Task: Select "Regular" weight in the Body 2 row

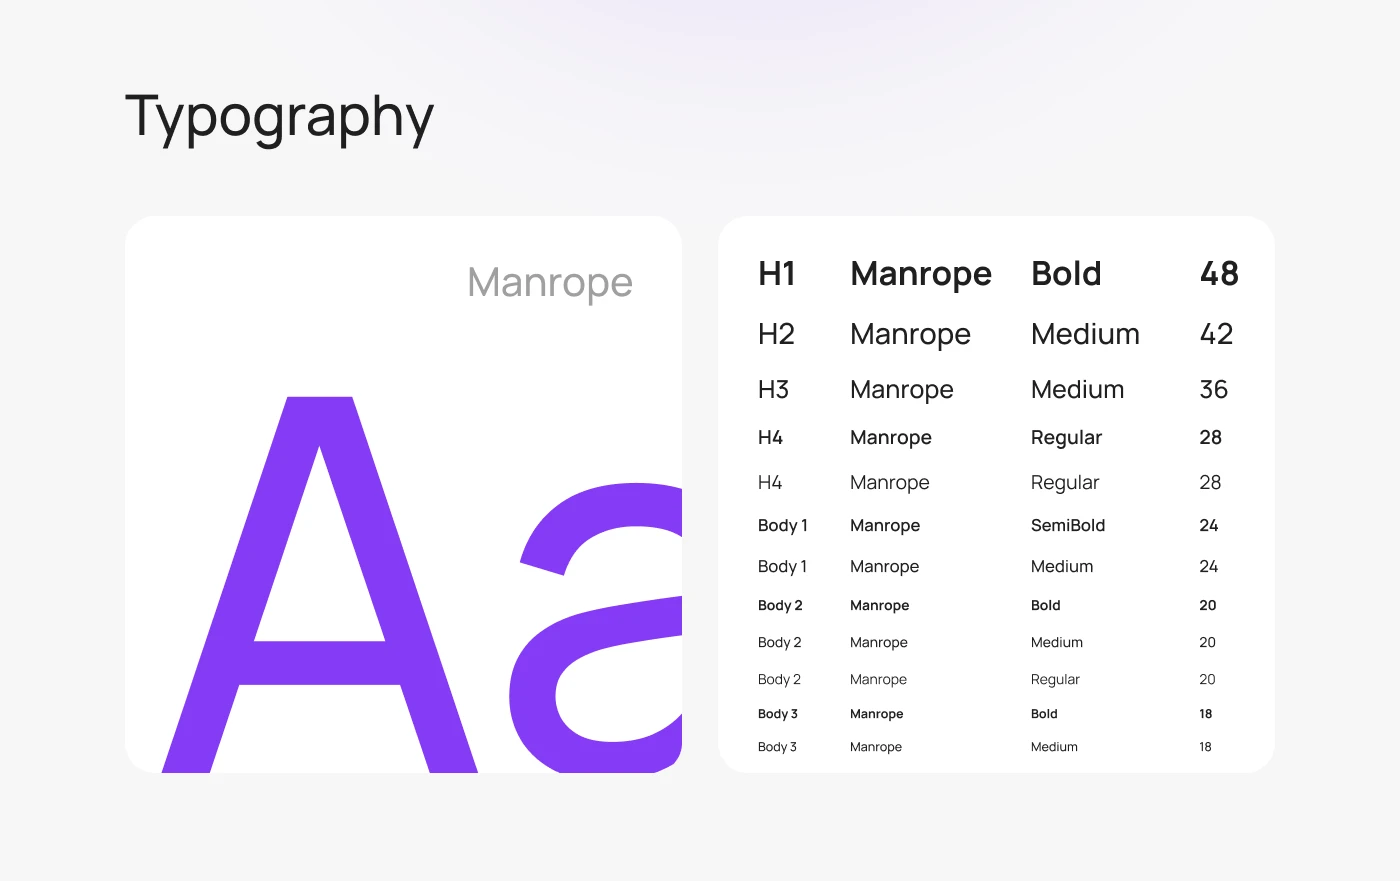Action: click(x=1055, y=680)
